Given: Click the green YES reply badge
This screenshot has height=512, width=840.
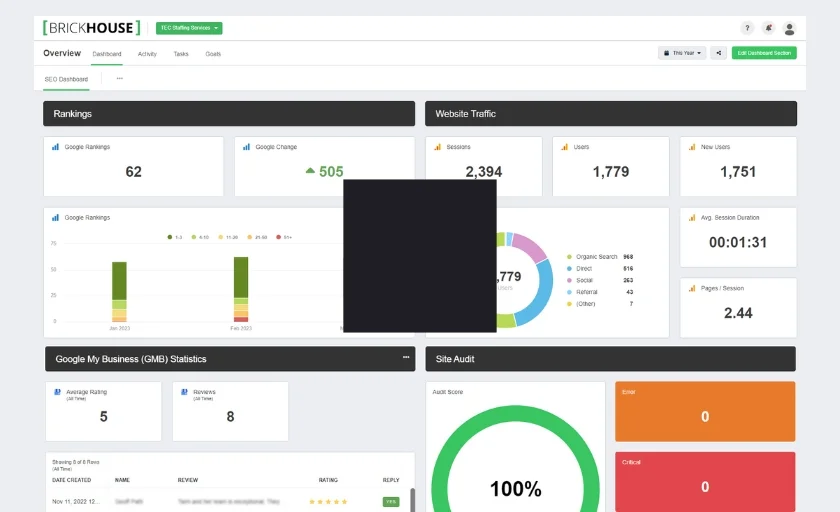Looking at the screenshot, I should pyautogui.click(x=391, y=502).
